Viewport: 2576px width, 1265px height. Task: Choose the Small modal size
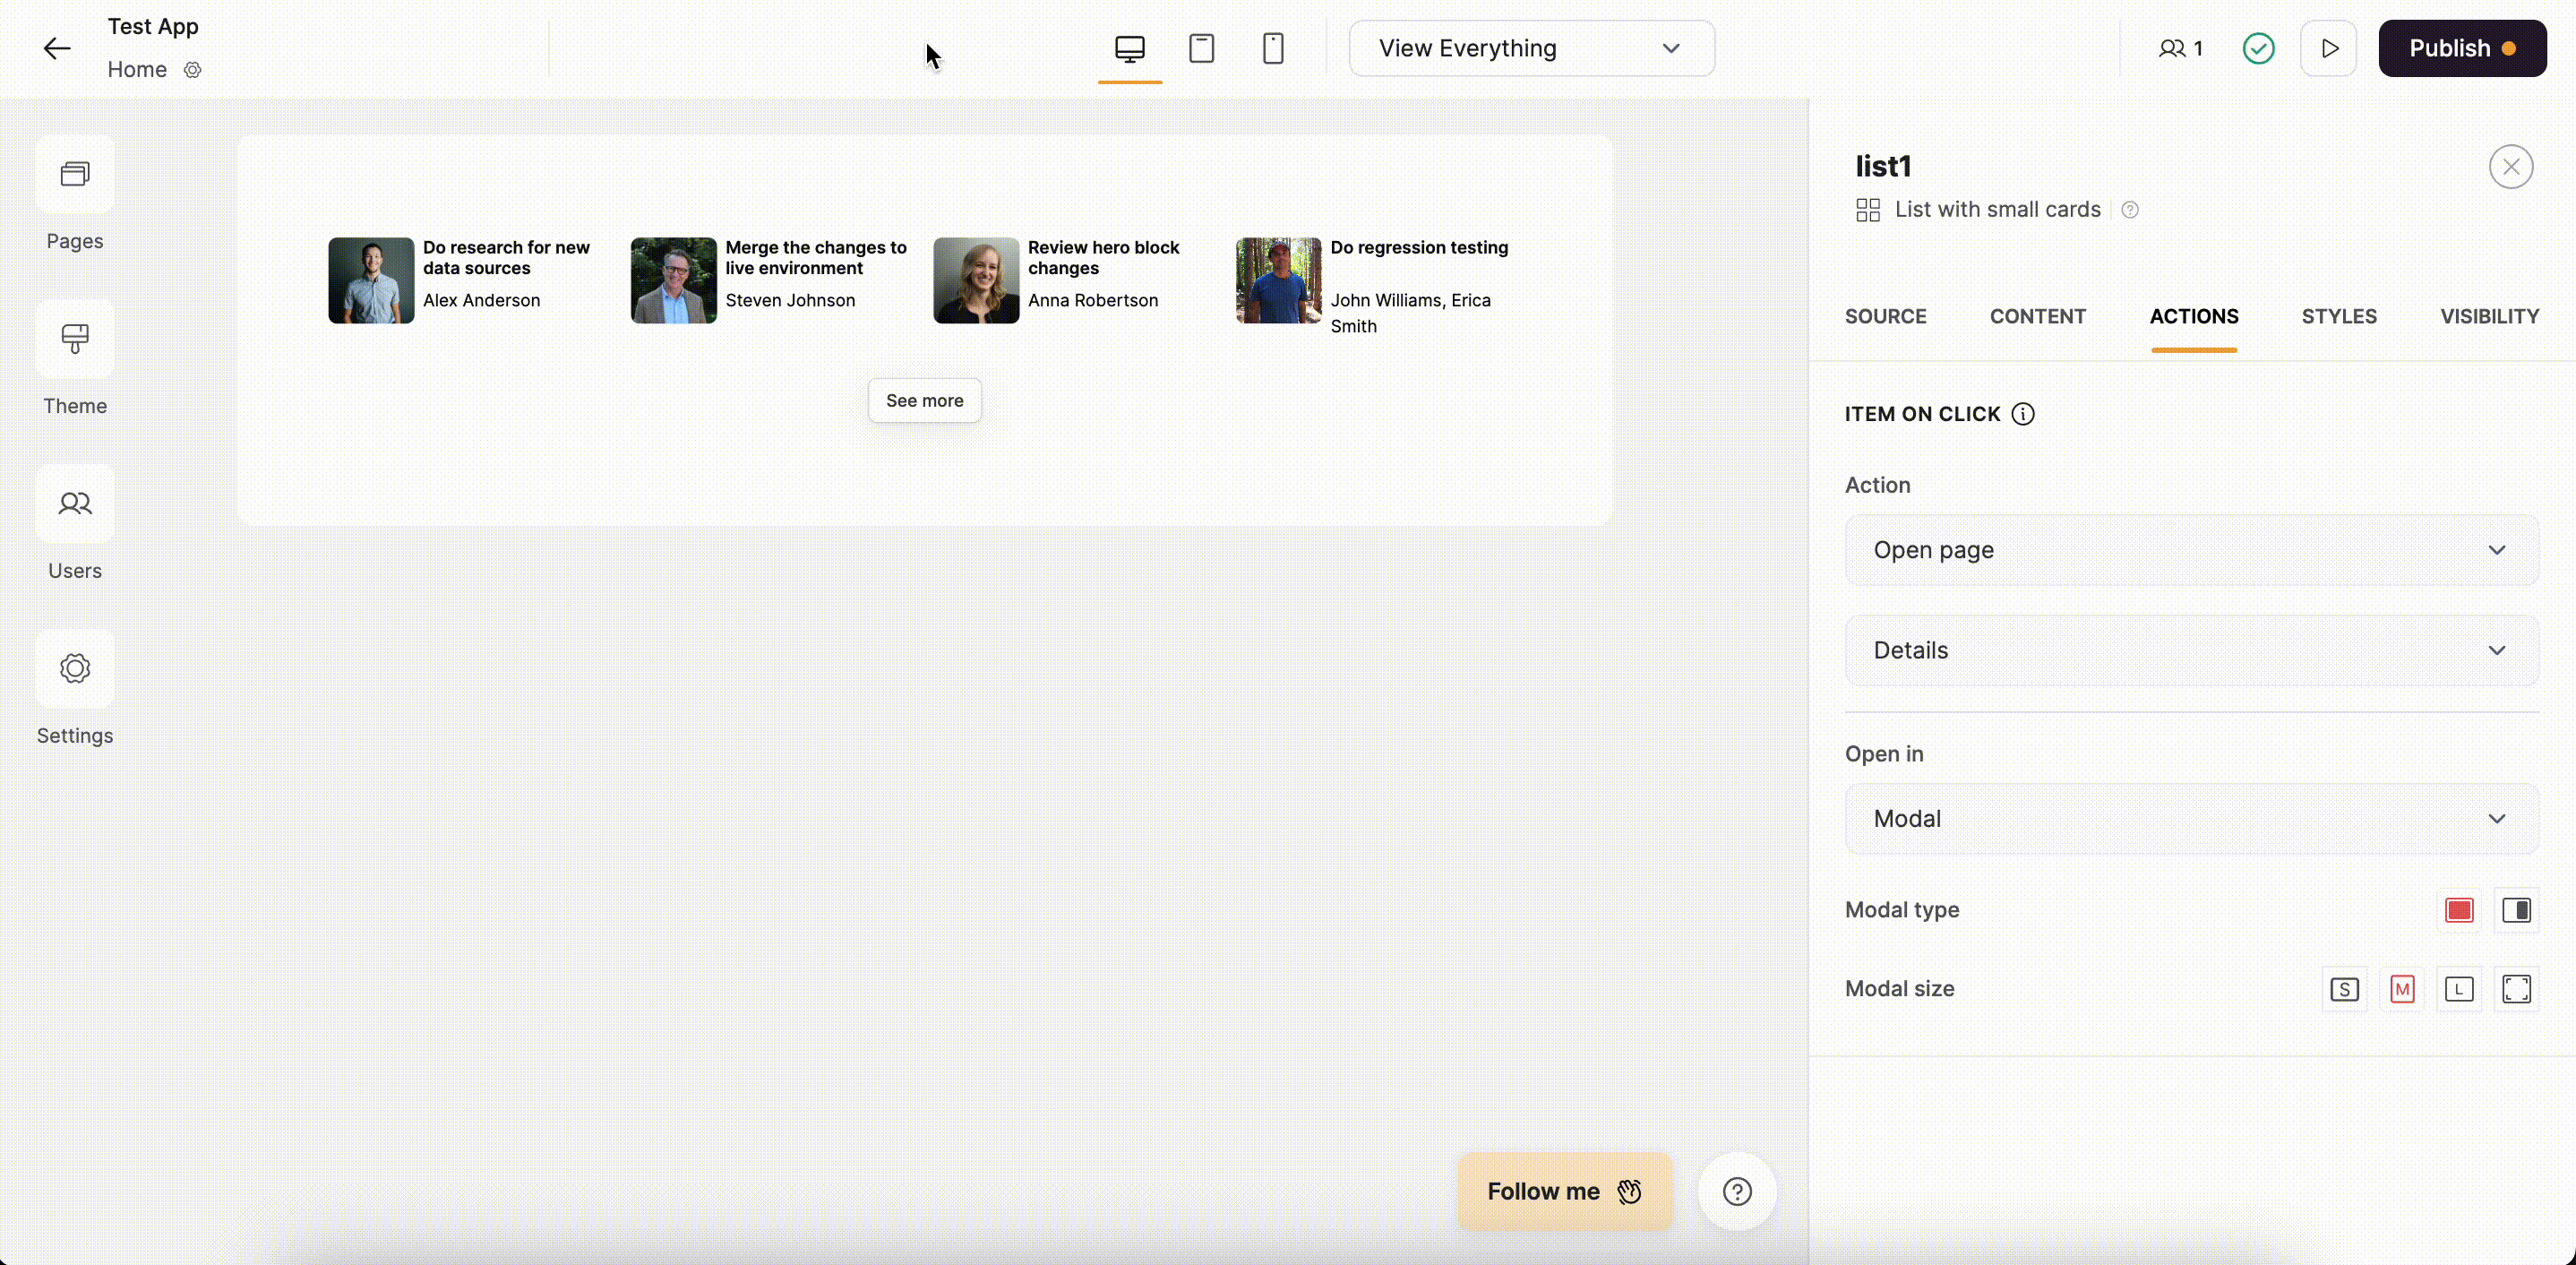pyautogui.click(x=2344, y=989)
